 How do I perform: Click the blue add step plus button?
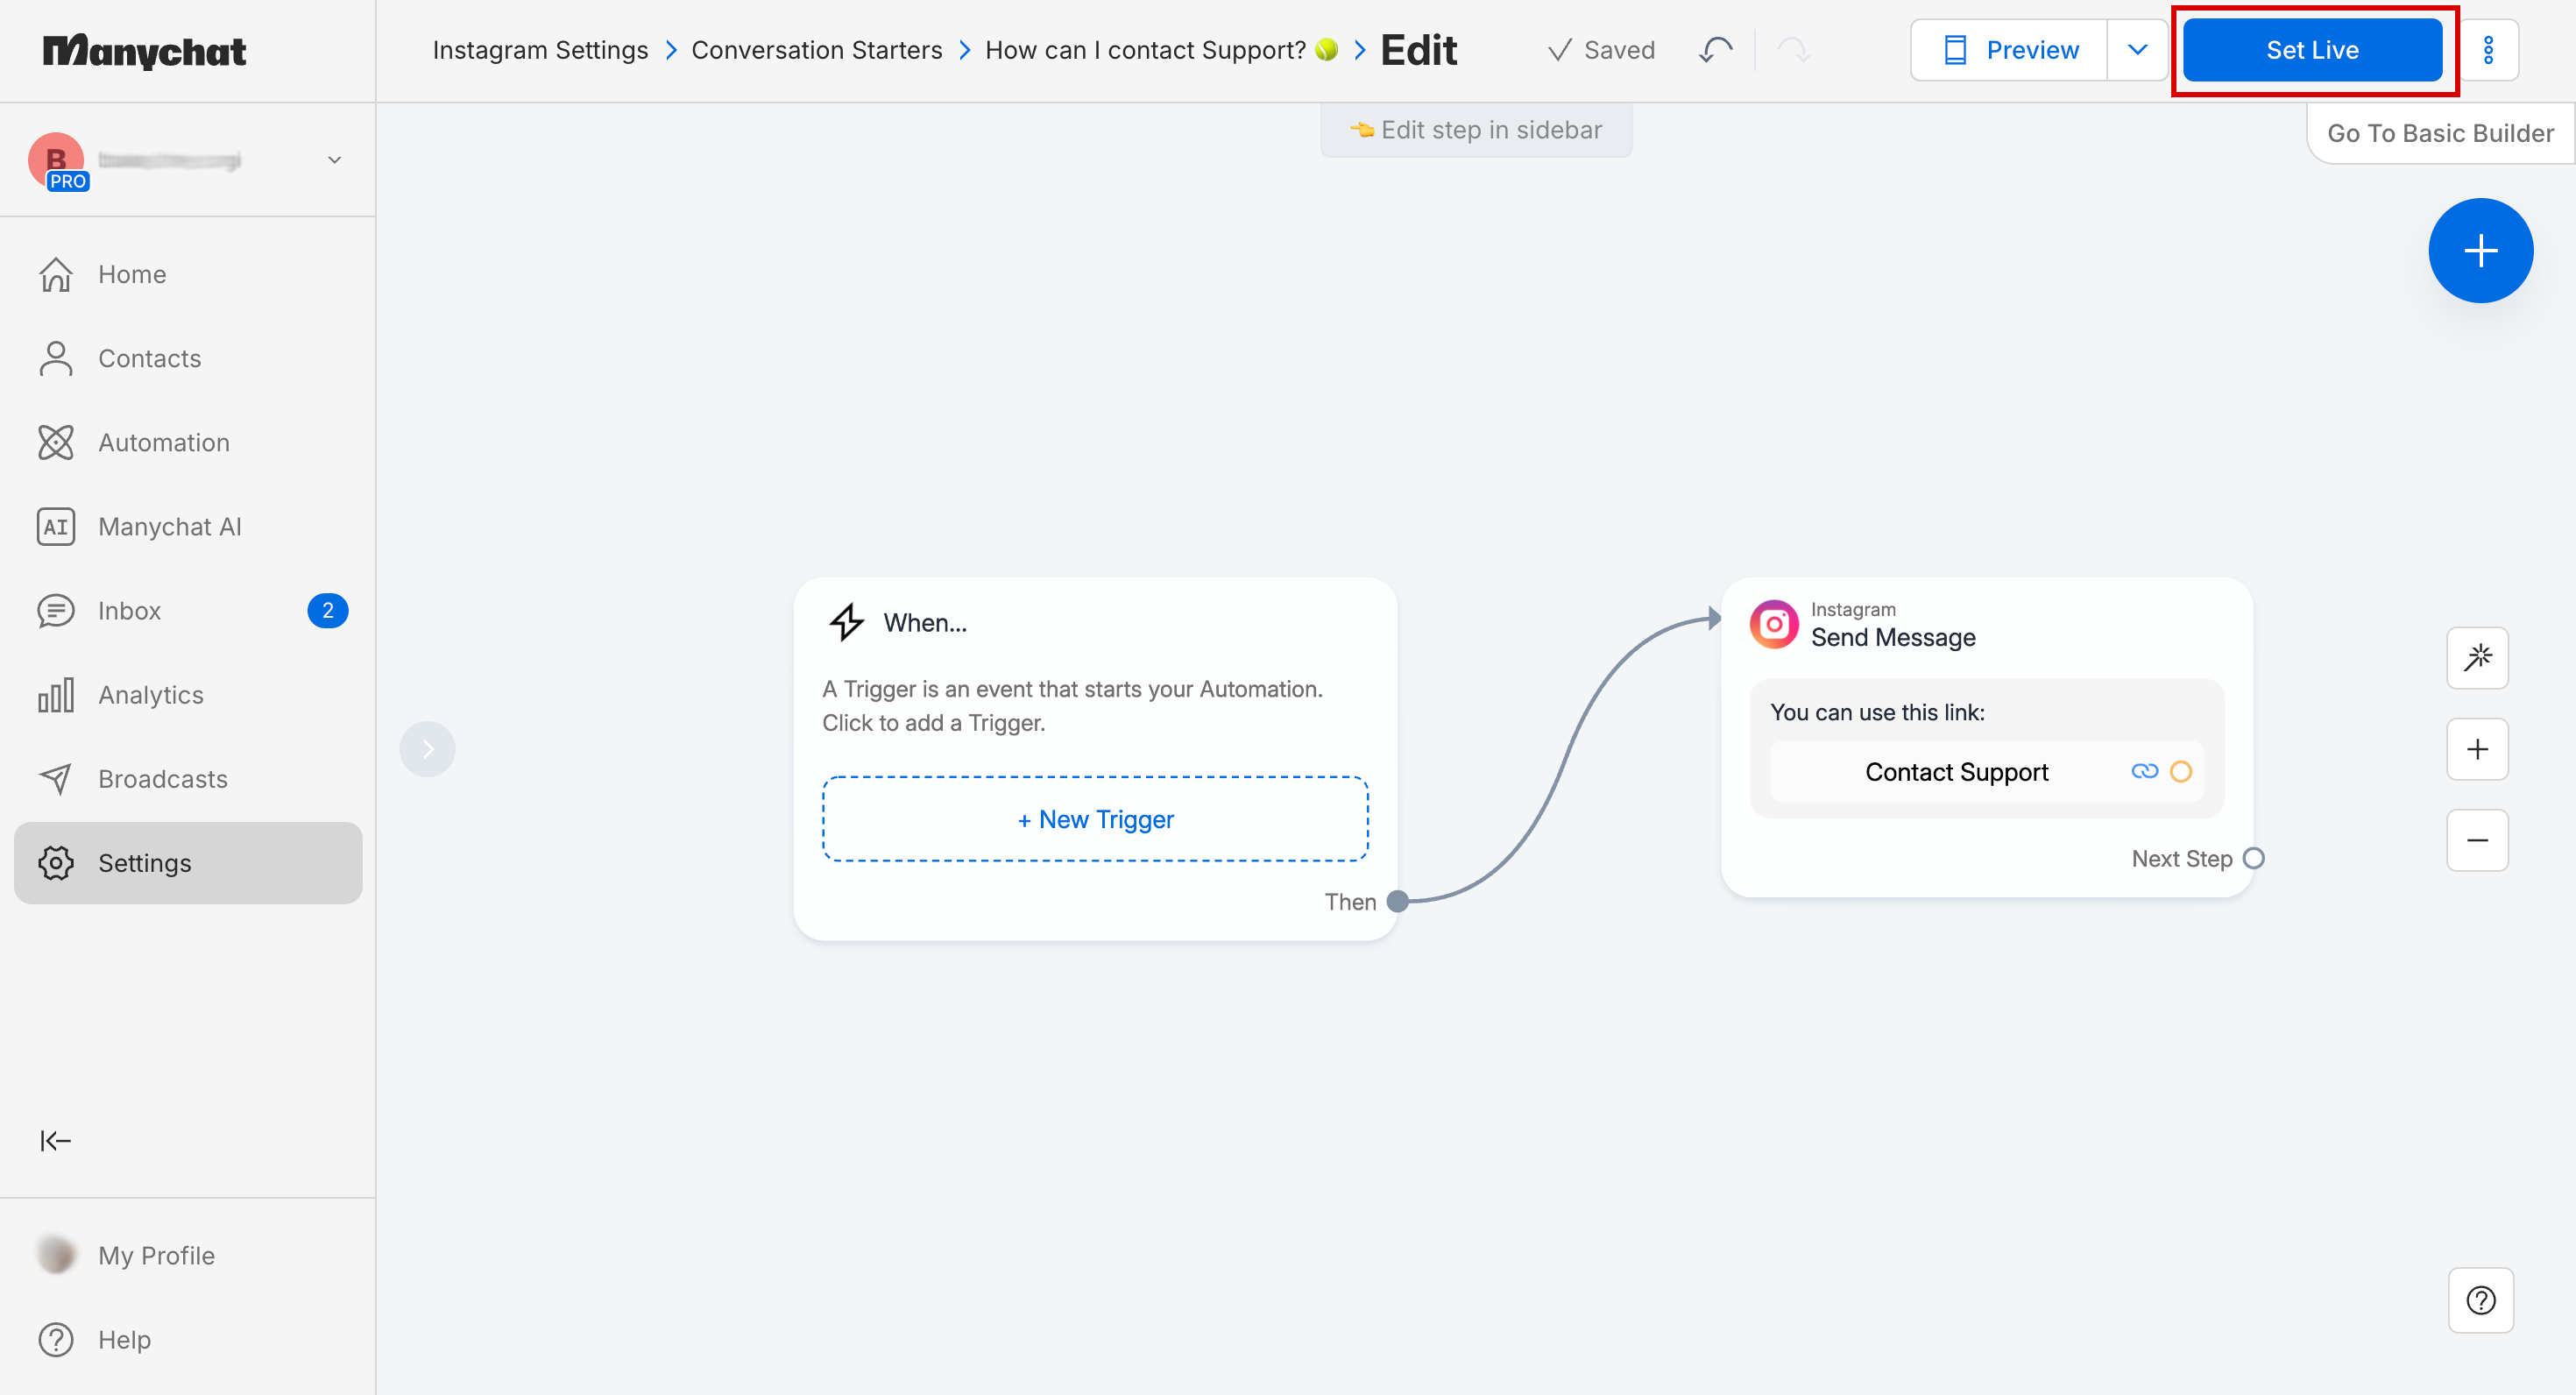point(2480,250)
